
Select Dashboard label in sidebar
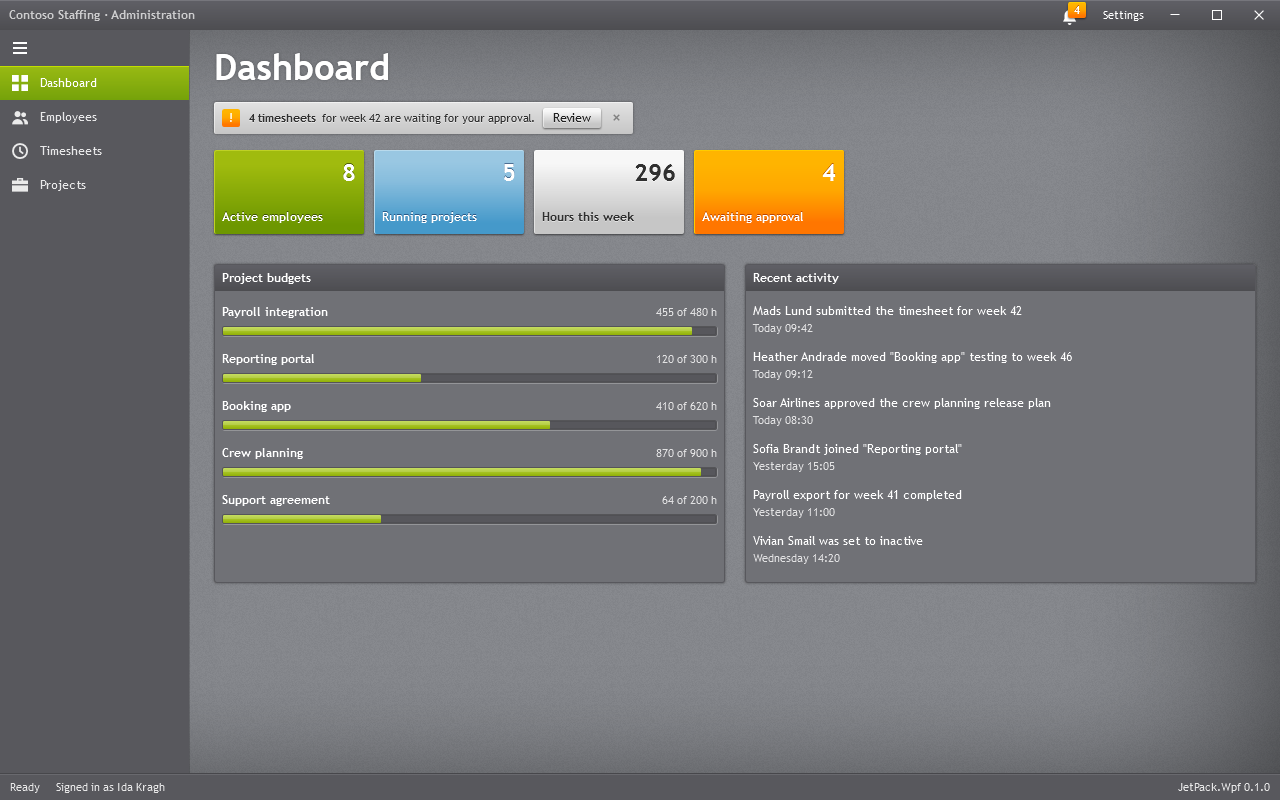click(x=68, y=83)
